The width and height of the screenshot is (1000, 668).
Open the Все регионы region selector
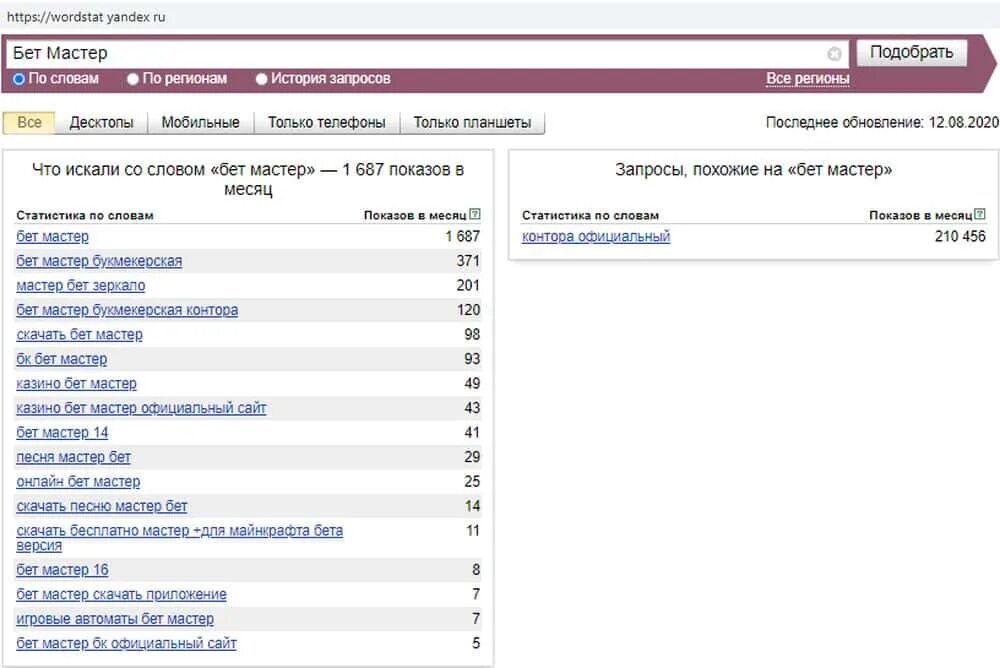[807, 78]
